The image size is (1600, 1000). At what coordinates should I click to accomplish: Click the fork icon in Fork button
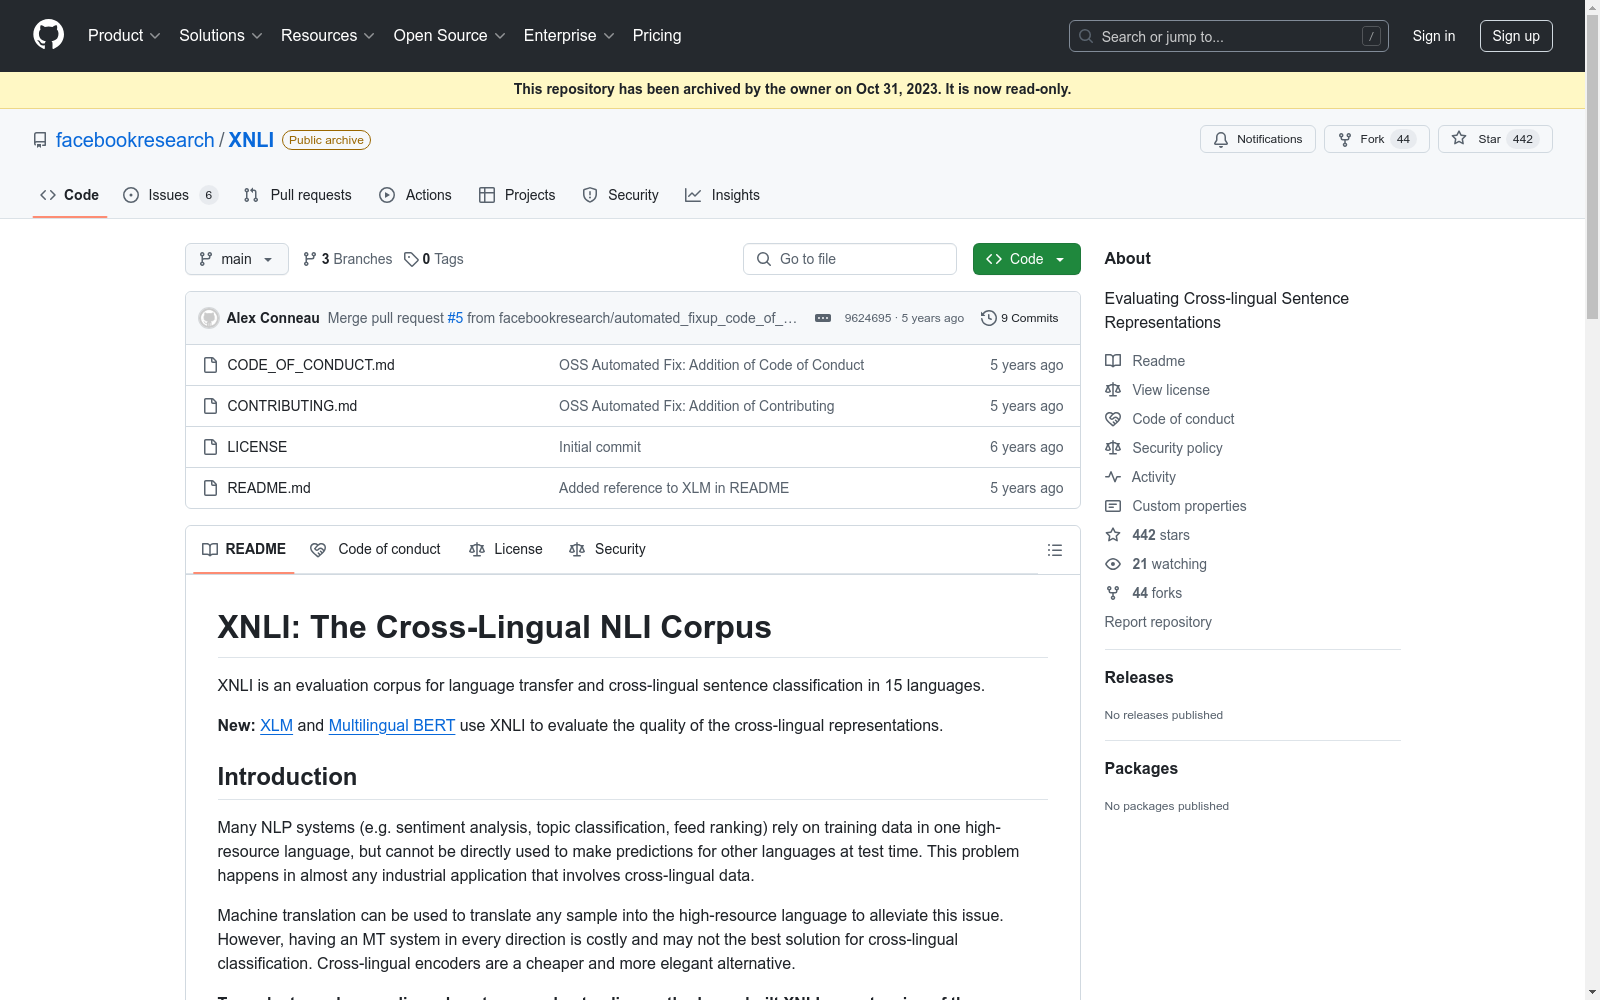[x=1345, y=139]
